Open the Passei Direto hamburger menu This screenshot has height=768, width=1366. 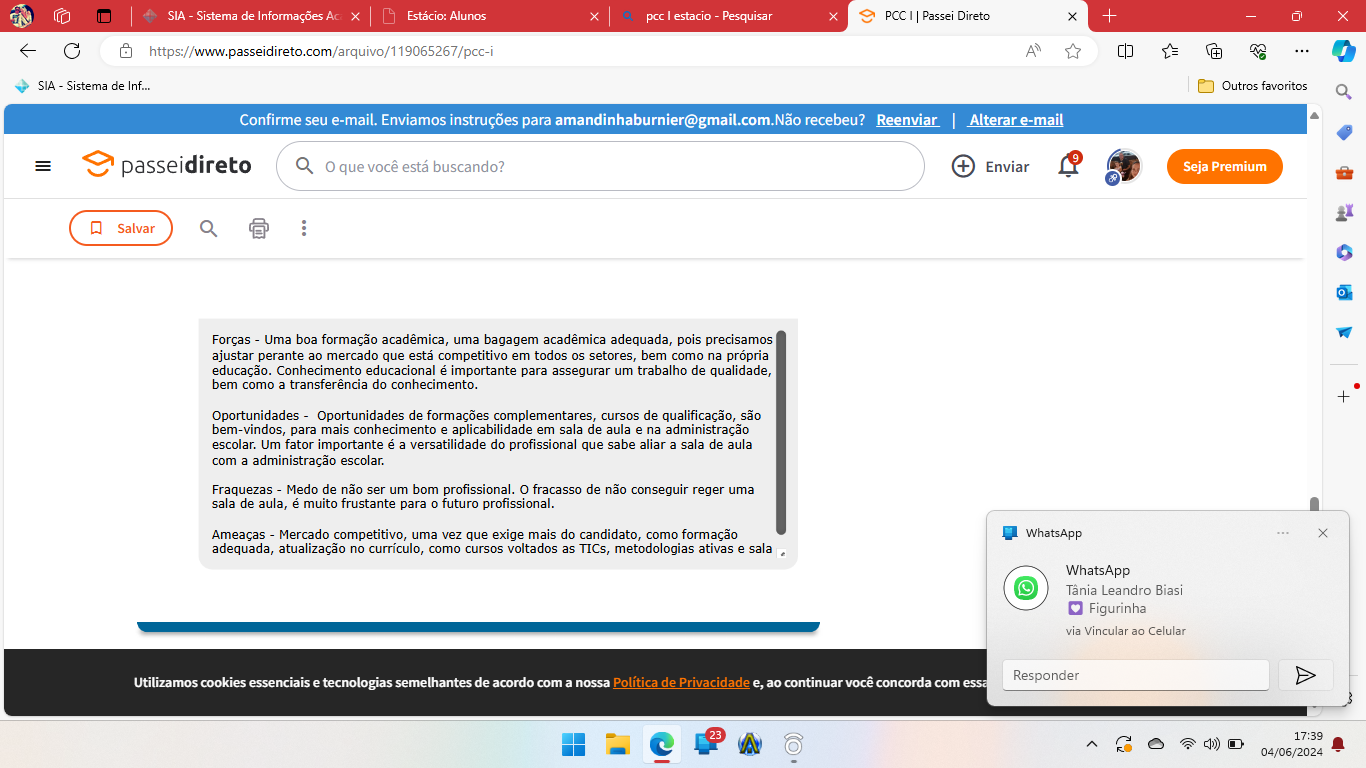(43, 166)
